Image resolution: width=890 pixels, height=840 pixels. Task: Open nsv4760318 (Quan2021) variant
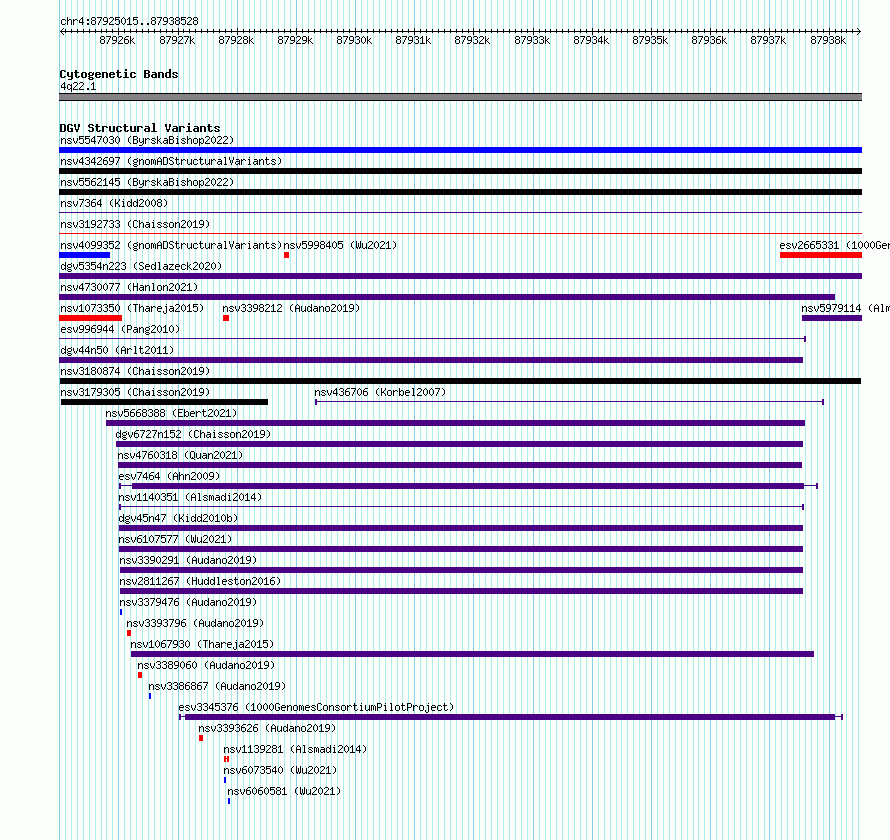pos(180,455)
